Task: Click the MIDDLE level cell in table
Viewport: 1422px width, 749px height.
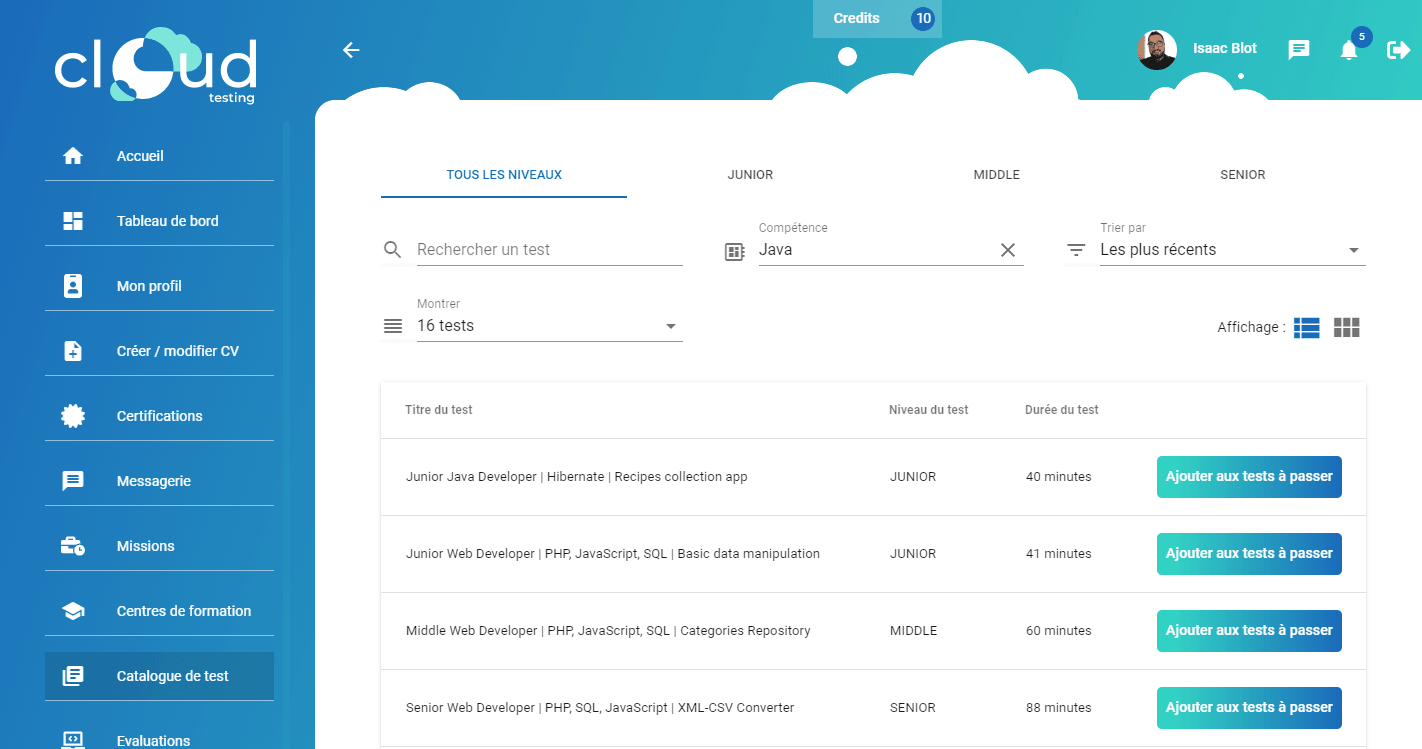Action: 914,631
